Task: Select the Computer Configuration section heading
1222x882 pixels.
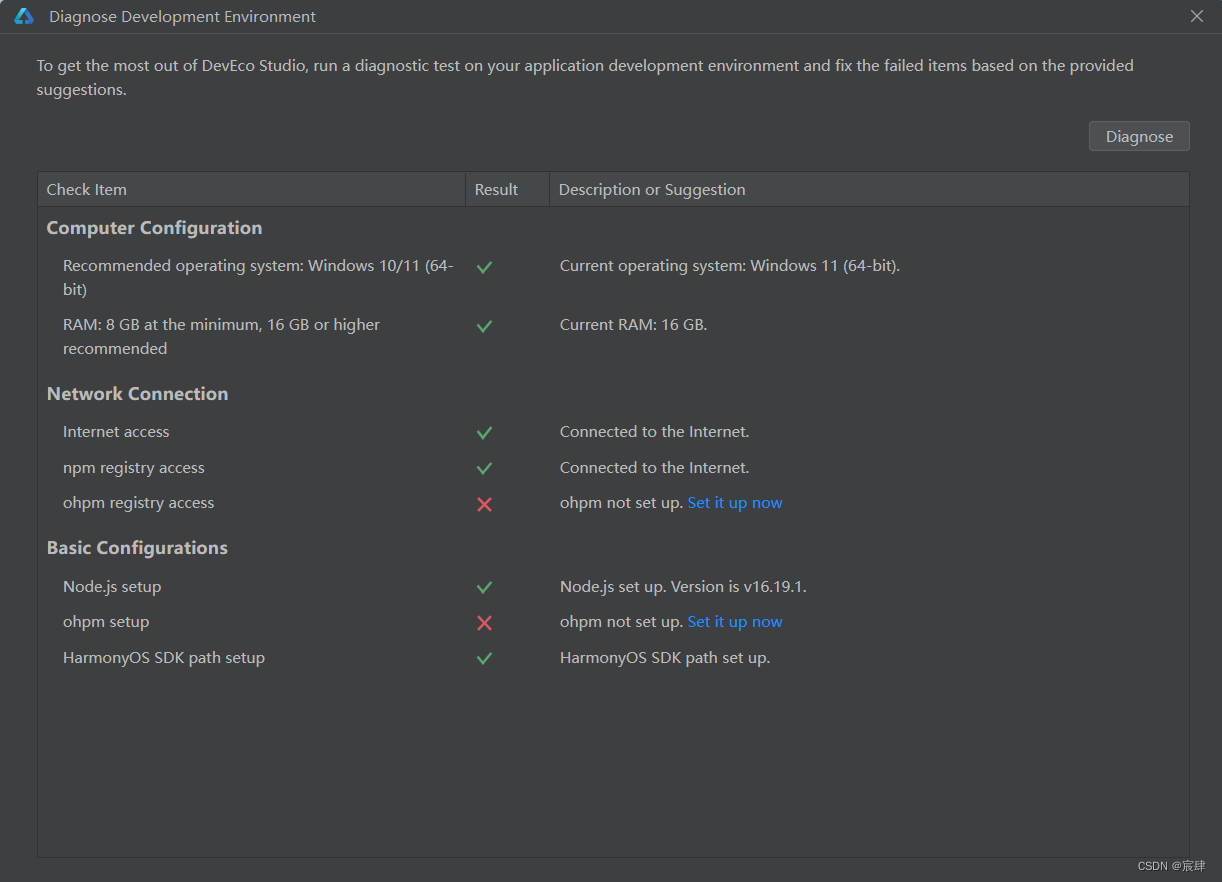Action: tap(154, 228)
